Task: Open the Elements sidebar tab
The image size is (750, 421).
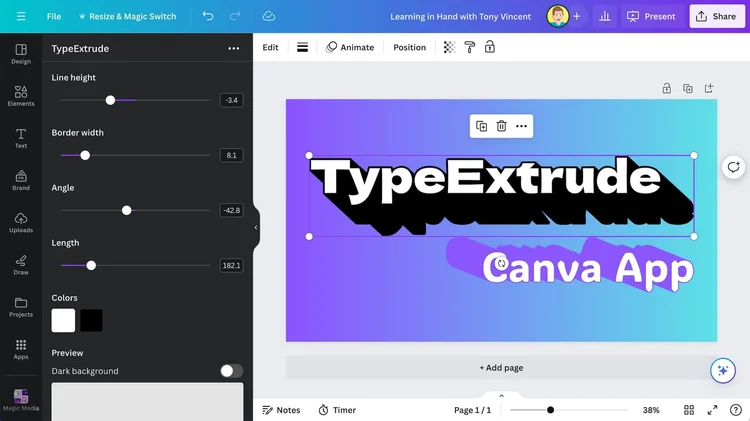Action: coord(21,96)
